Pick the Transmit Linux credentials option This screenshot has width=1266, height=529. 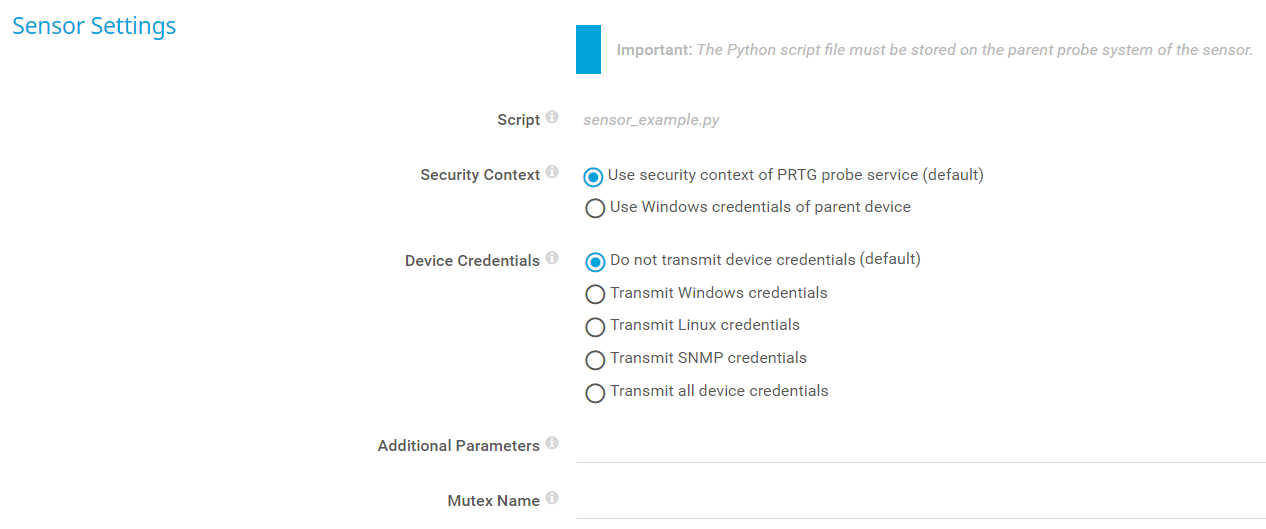pos(595,327)
